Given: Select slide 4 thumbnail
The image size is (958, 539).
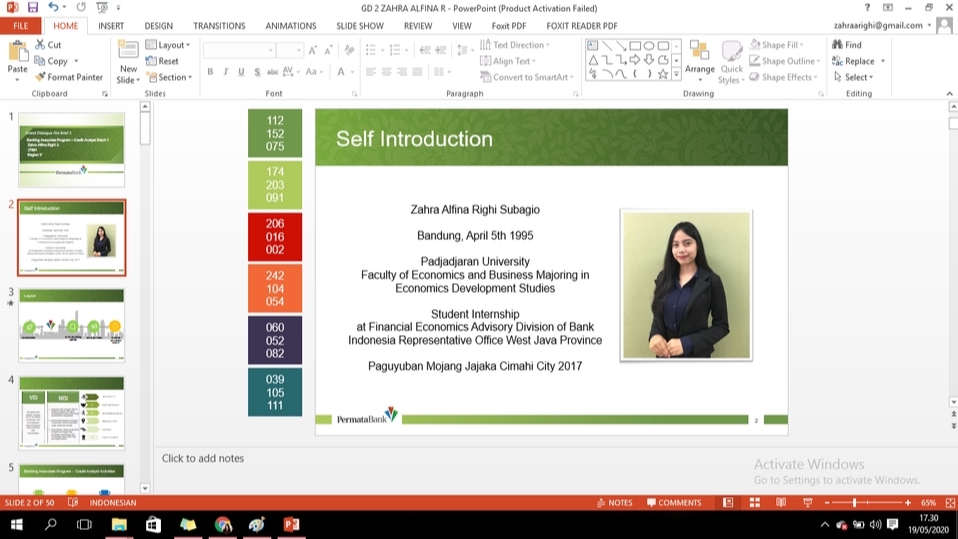Looking at the screenshot, I should (71, 413).
